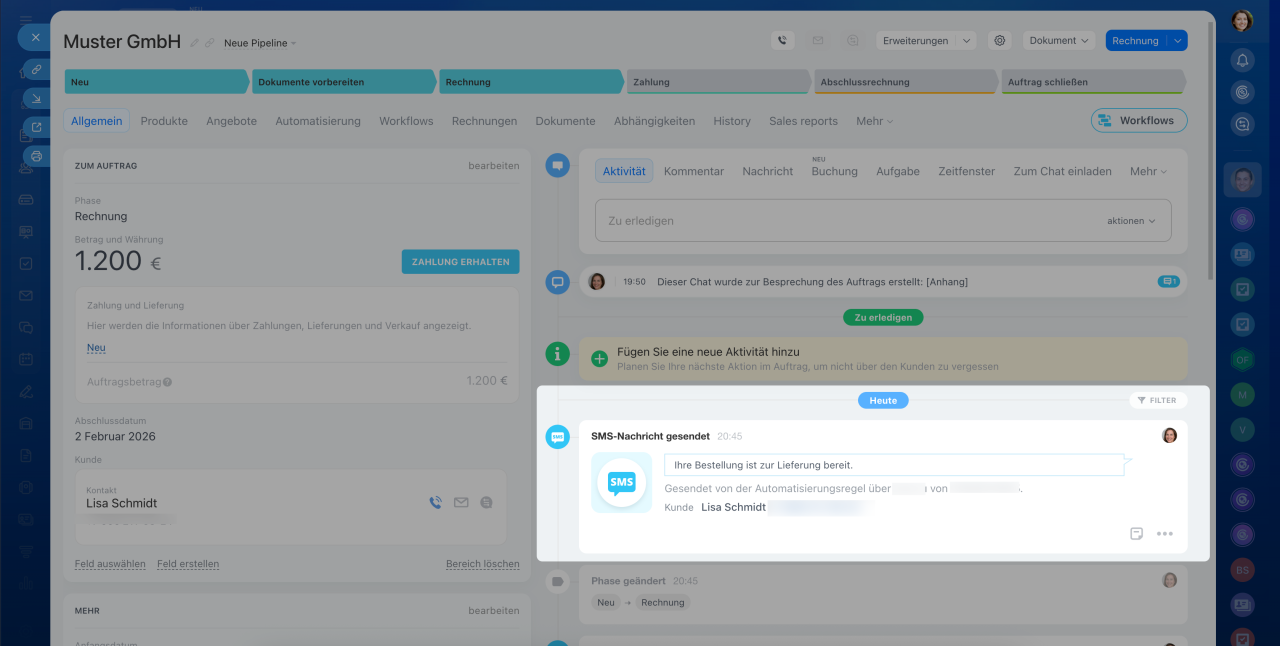Copy link using icon beside Muster GmbH title
The width and height of the screenshot is (1280, 646).
tap(210, 43)
